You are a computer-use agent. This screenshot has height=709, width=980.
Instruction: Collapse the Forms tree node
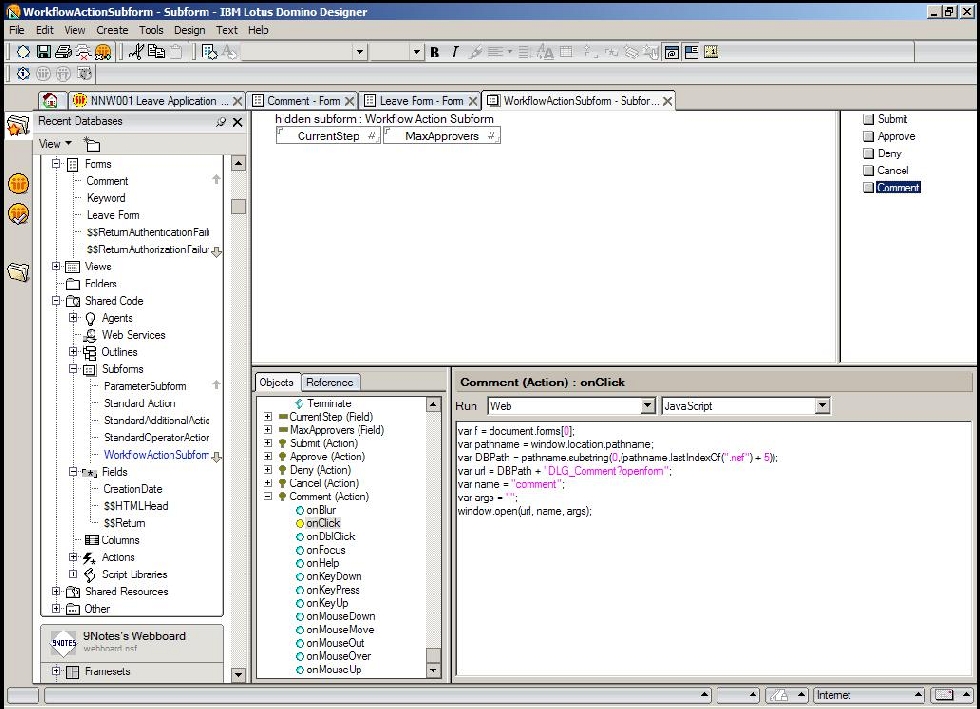pyautogui.click(x=56, y=164)
